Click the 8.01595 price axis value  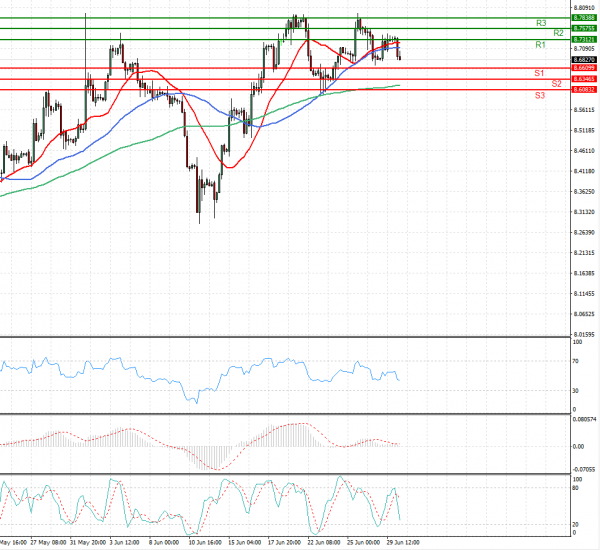[584, 334]
